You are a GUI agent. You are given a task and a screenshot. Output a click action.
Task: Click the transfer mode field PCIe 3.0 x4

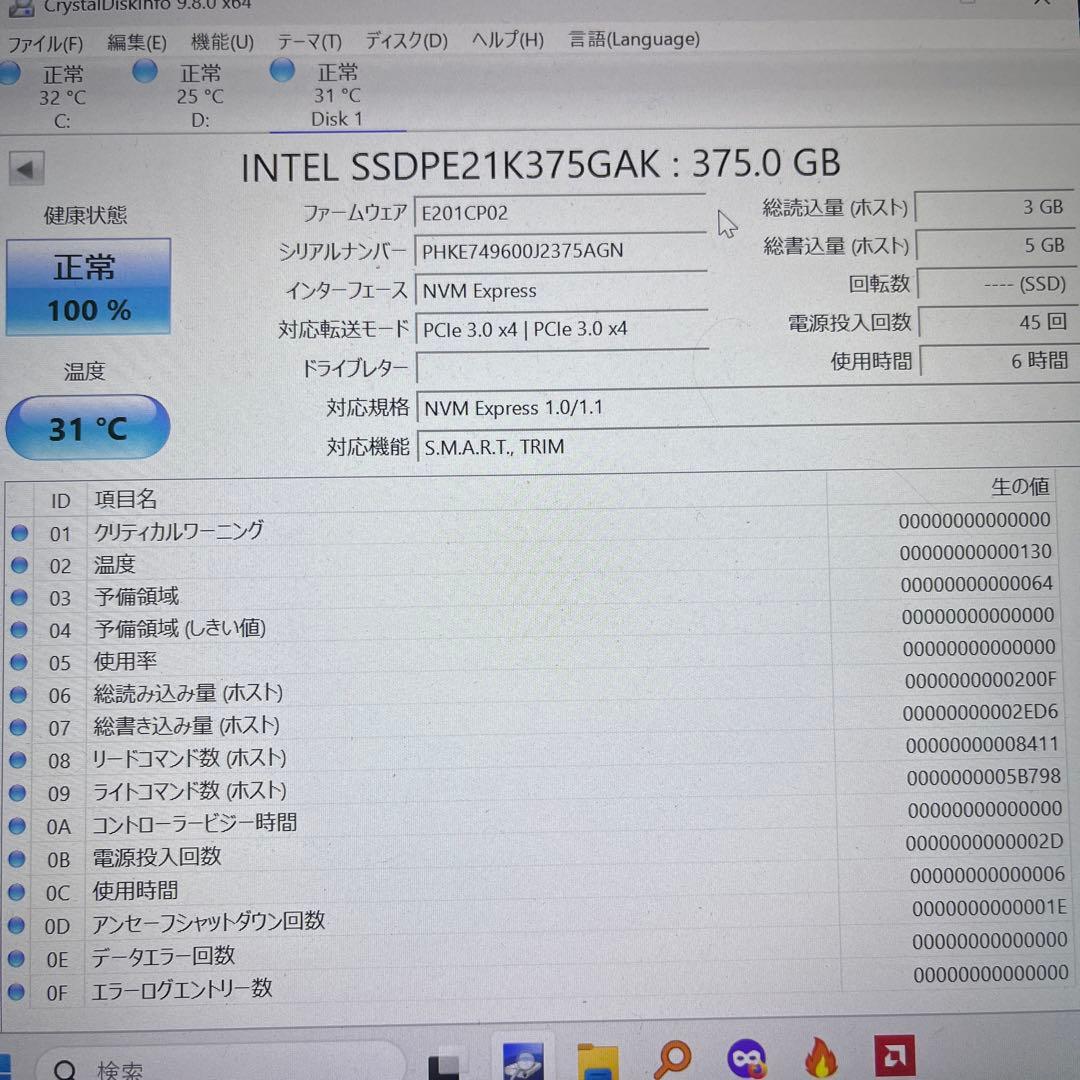coord(562,329)
